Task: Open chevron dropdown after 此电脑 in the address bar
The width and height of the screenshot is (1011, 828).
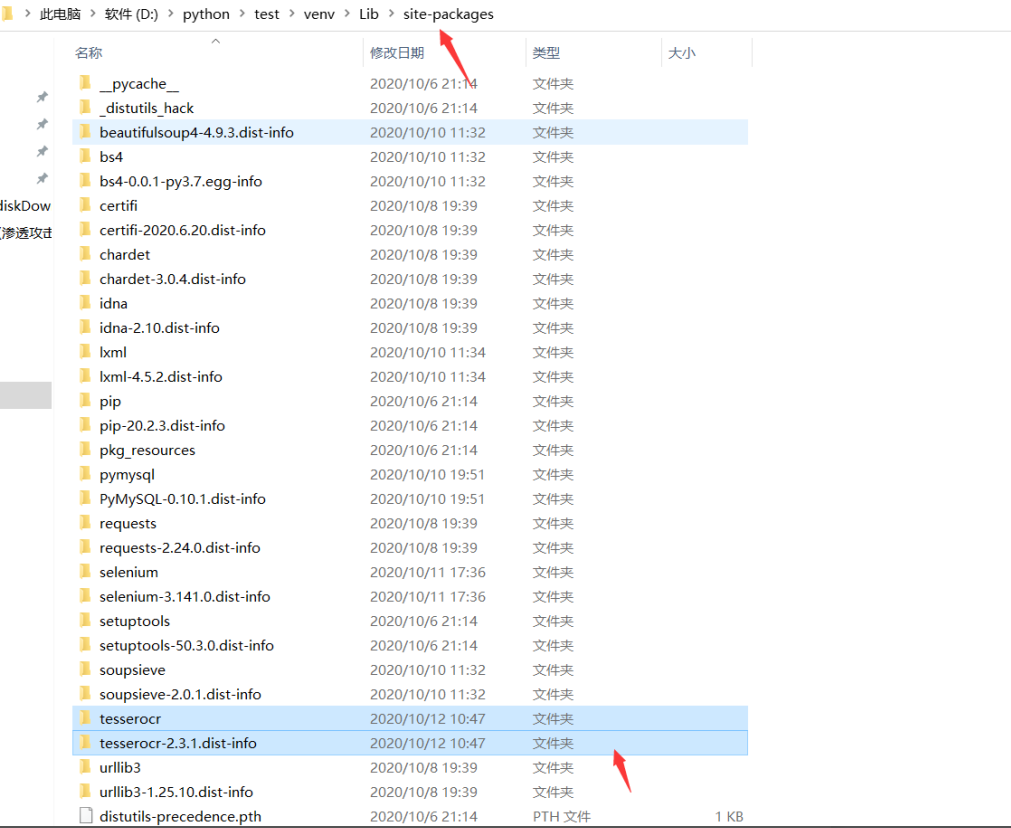Action: click(92, 14)
